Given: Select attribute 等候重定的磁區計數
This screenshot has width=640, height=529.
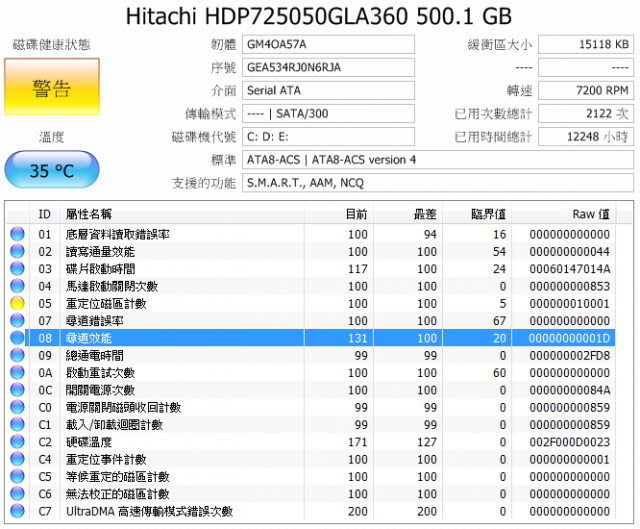Looking at the screenshot, I should tap(118, 477).
